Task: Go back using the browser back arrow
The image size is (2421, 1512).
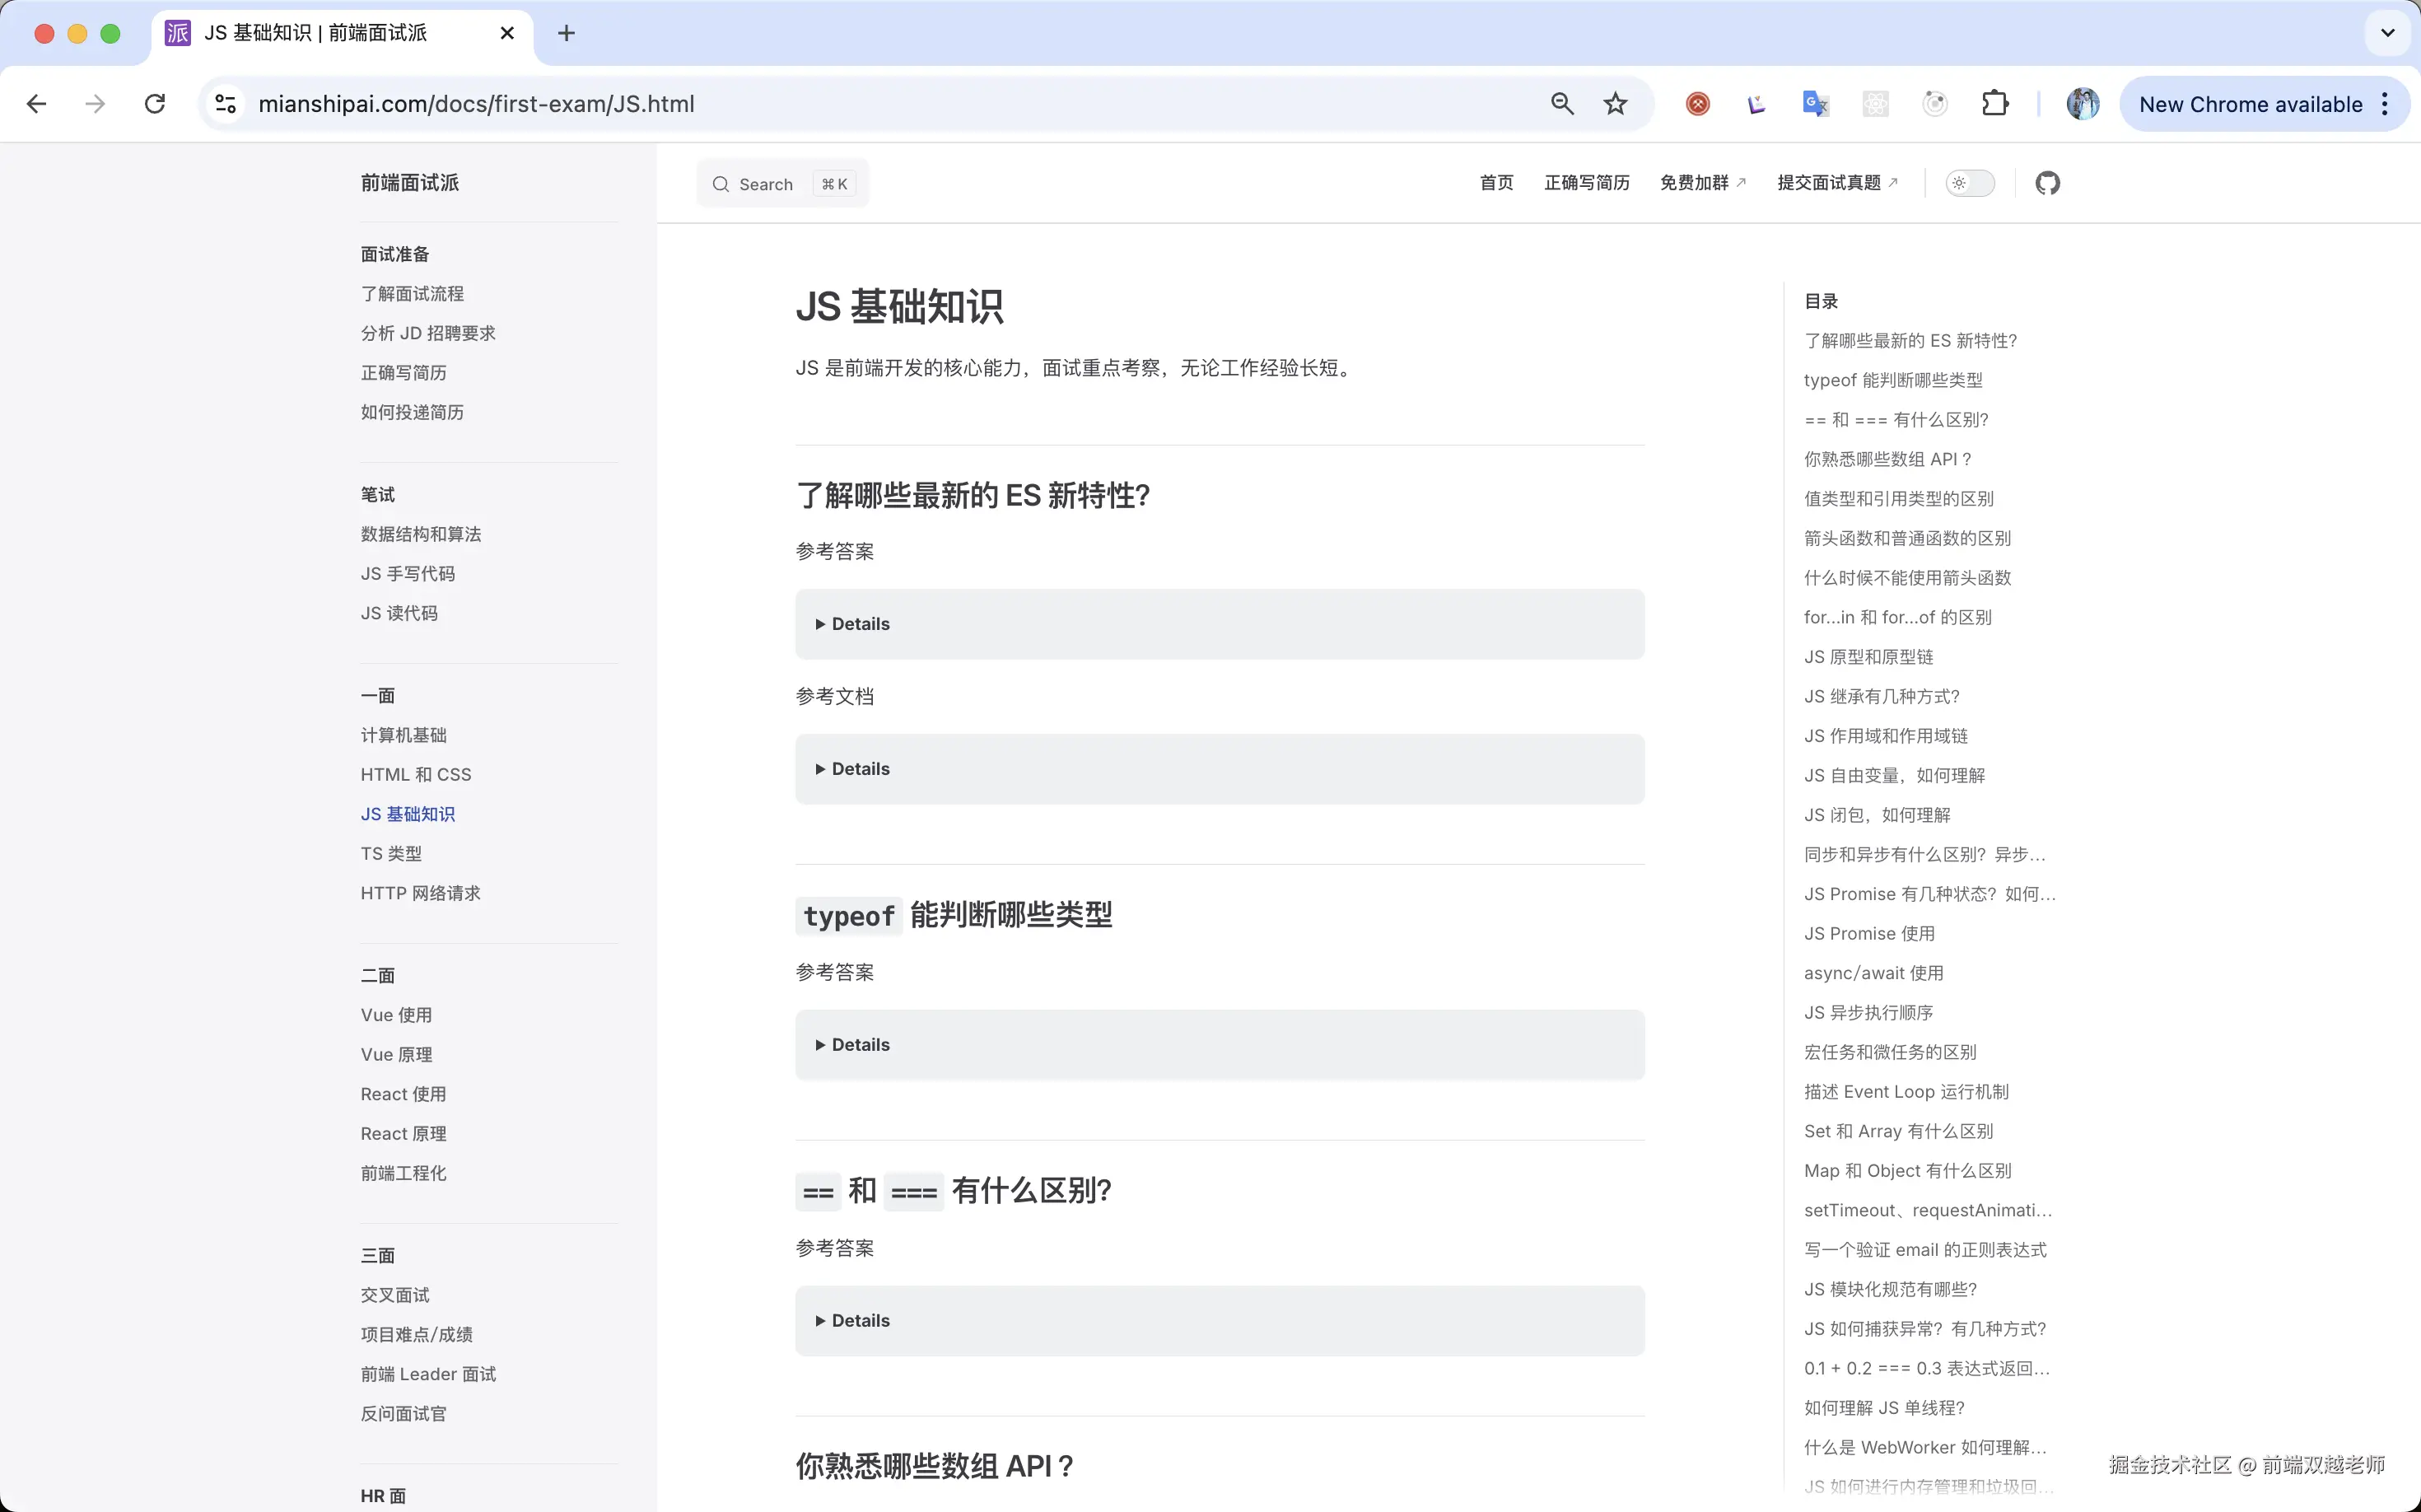Action: point(36,103)
